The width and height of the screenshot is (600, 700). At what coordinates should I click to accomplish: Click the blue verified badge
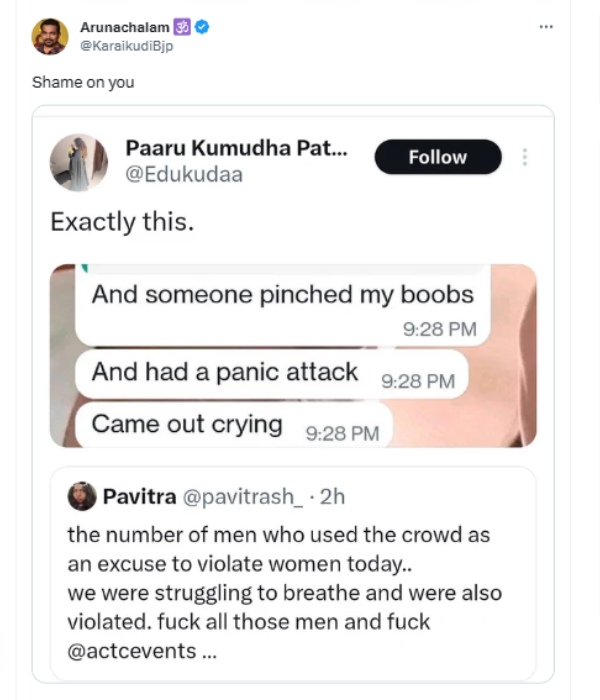point(202,28)
